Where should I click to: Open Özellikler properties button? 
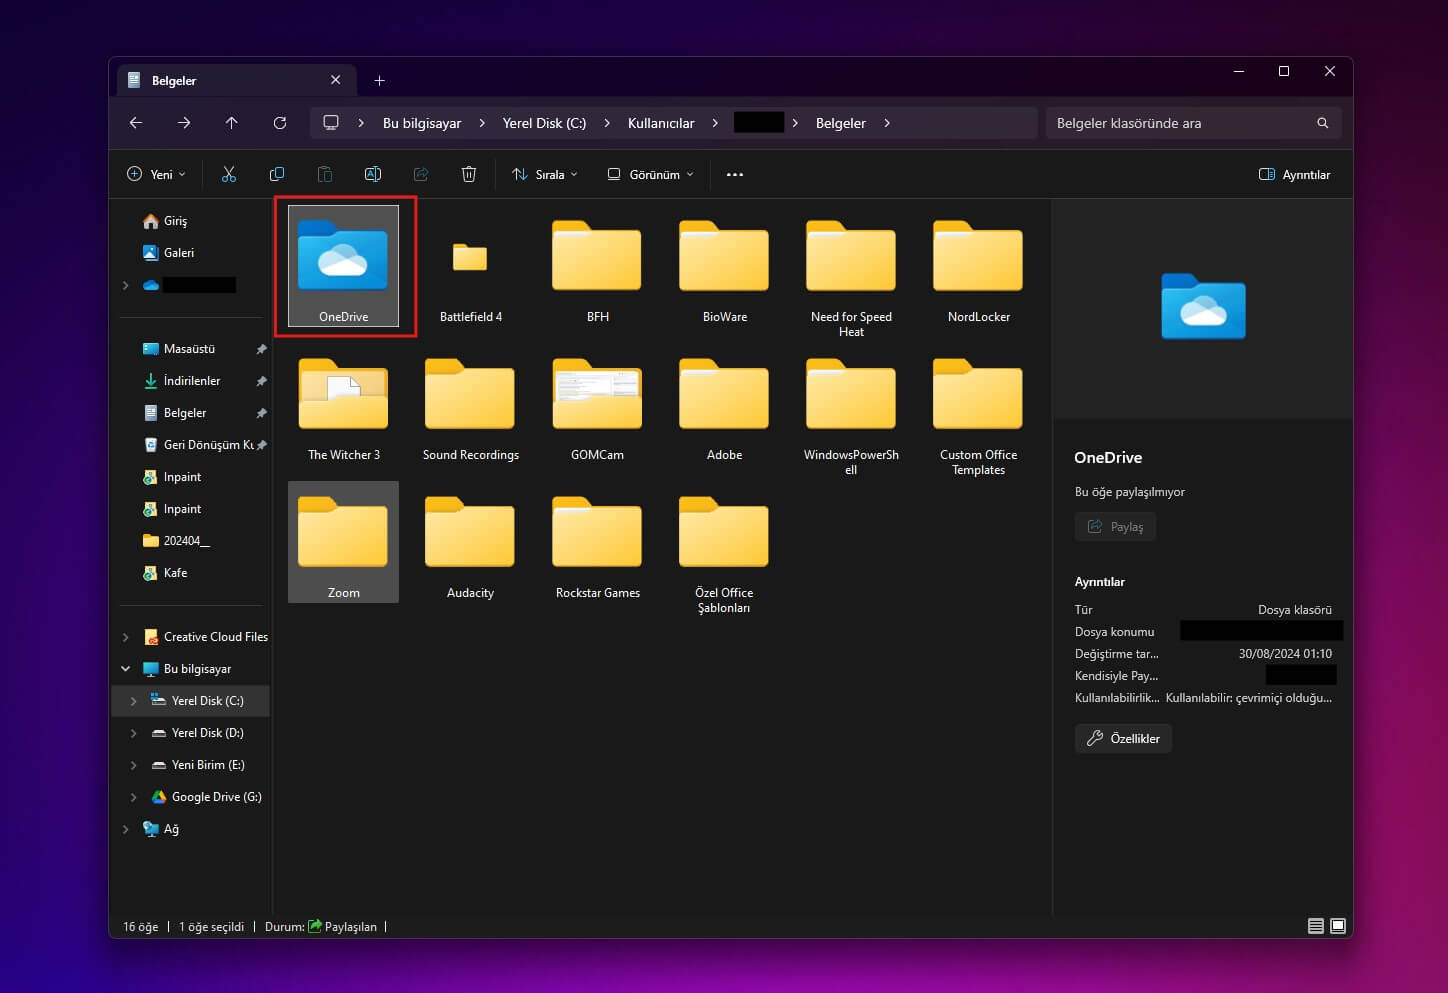[x=1123, y=738]
